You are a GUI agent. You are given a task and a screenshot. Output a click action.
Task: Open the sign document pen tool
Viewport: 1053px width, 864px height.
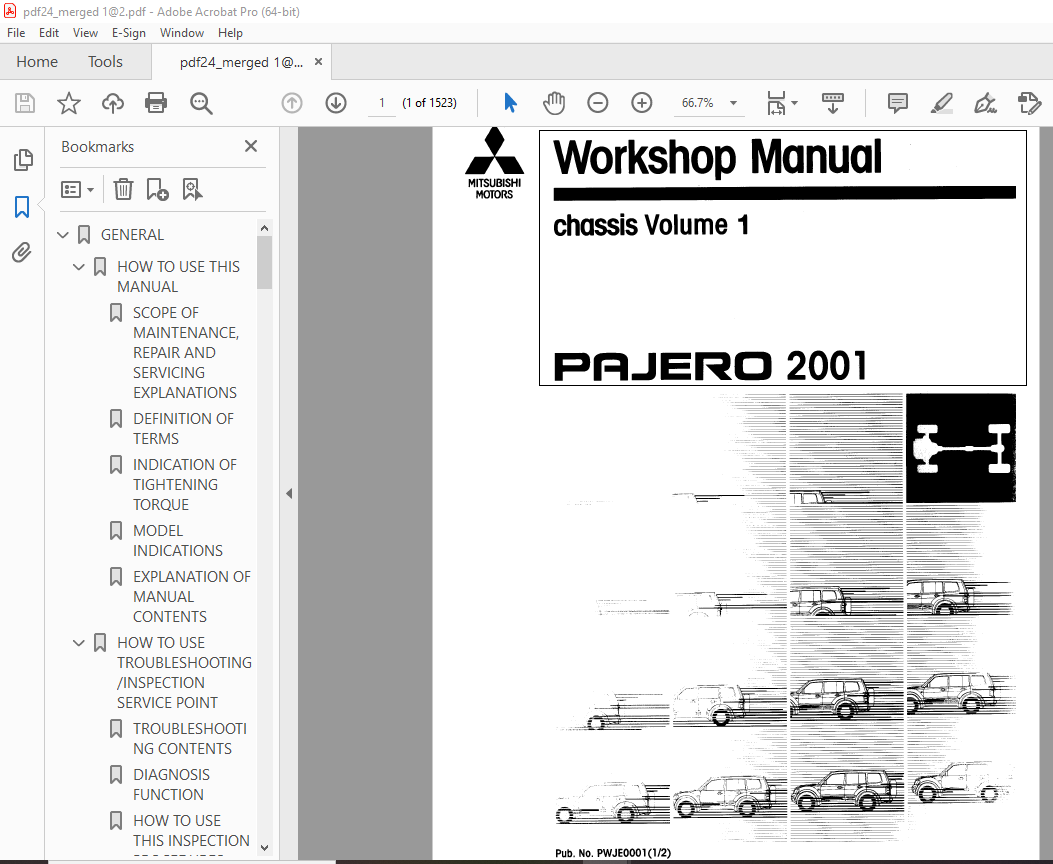pyautogui.click(x=985, y=103)
